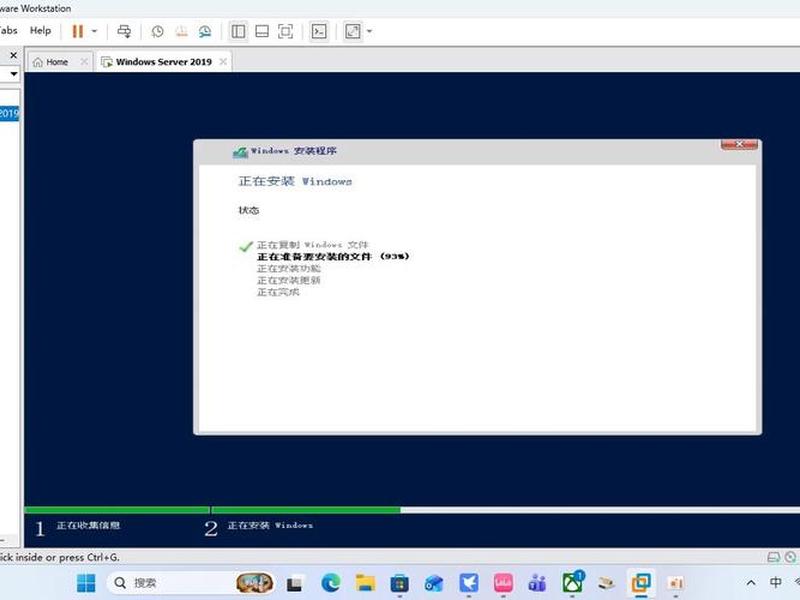
Task: Open Xbox app with notification badge
Action: pyautogui.click(x=572, y=582)
